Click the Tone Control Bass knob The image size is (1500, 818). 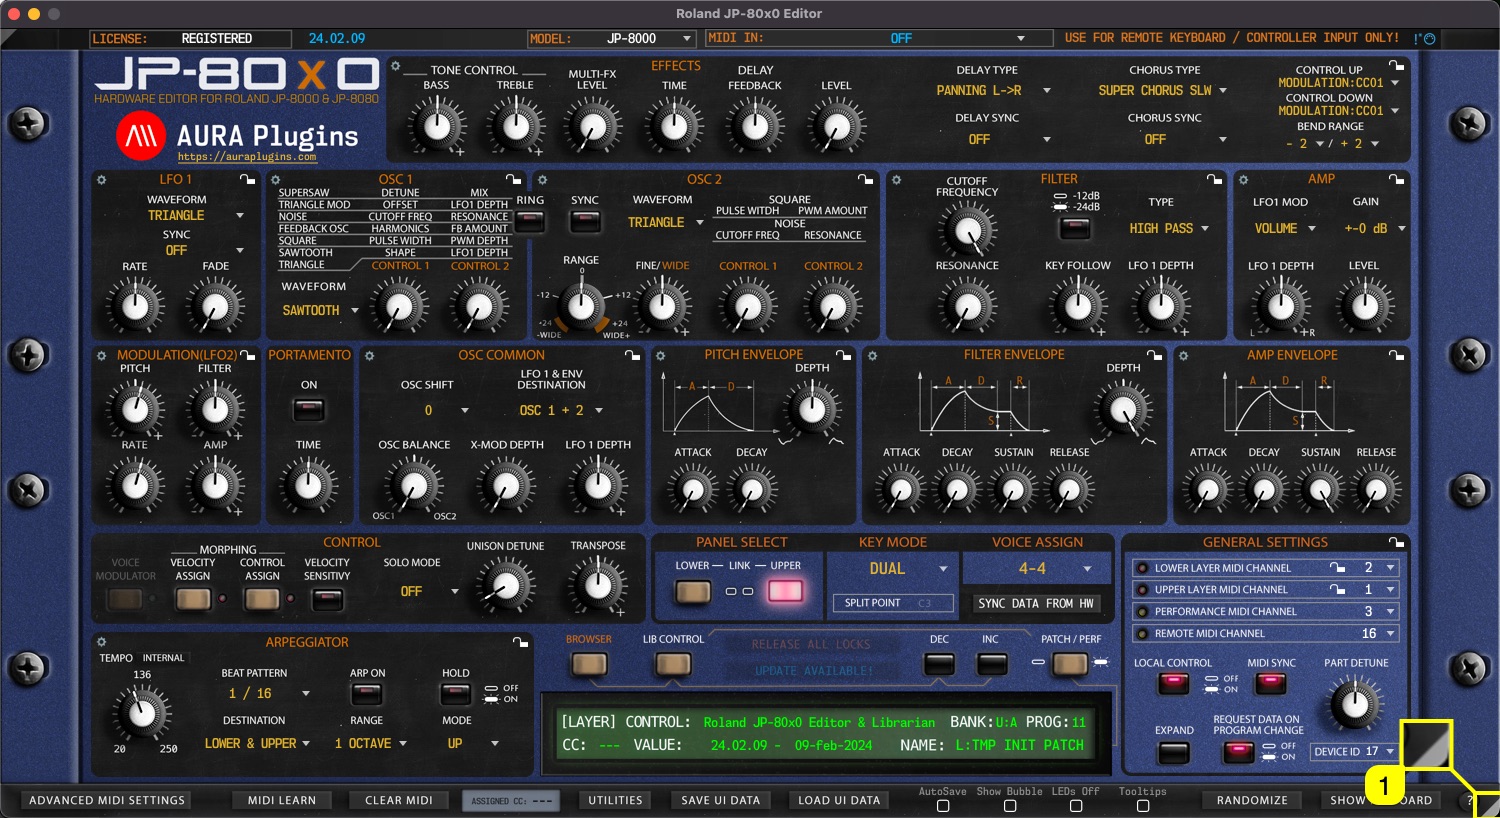pos(436,127)
